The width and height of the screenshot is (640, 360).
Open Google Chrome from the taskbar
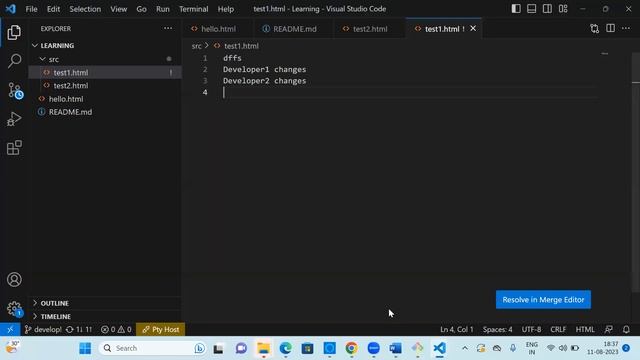pos(351,348)
